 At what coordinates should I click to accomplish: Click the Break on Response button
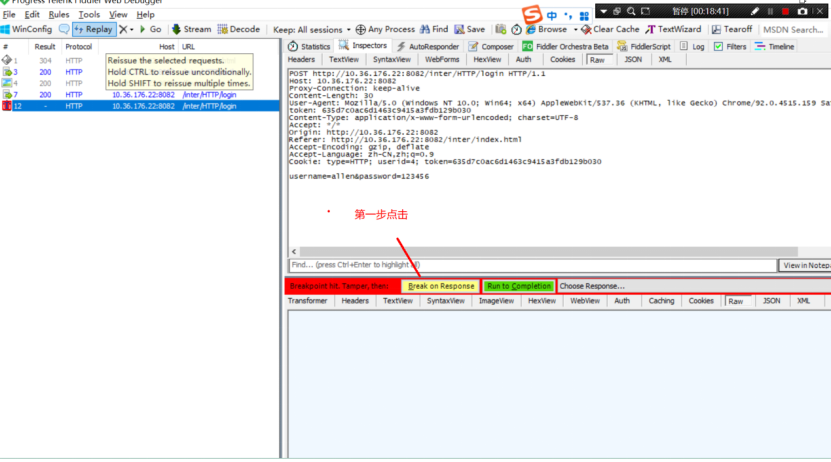tap(441, 286)
